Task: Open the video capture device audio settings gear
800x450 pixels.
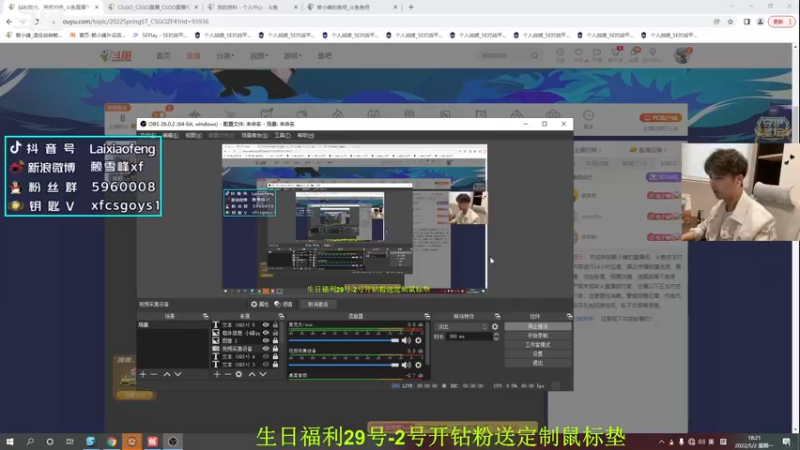Action: [418, 365]
